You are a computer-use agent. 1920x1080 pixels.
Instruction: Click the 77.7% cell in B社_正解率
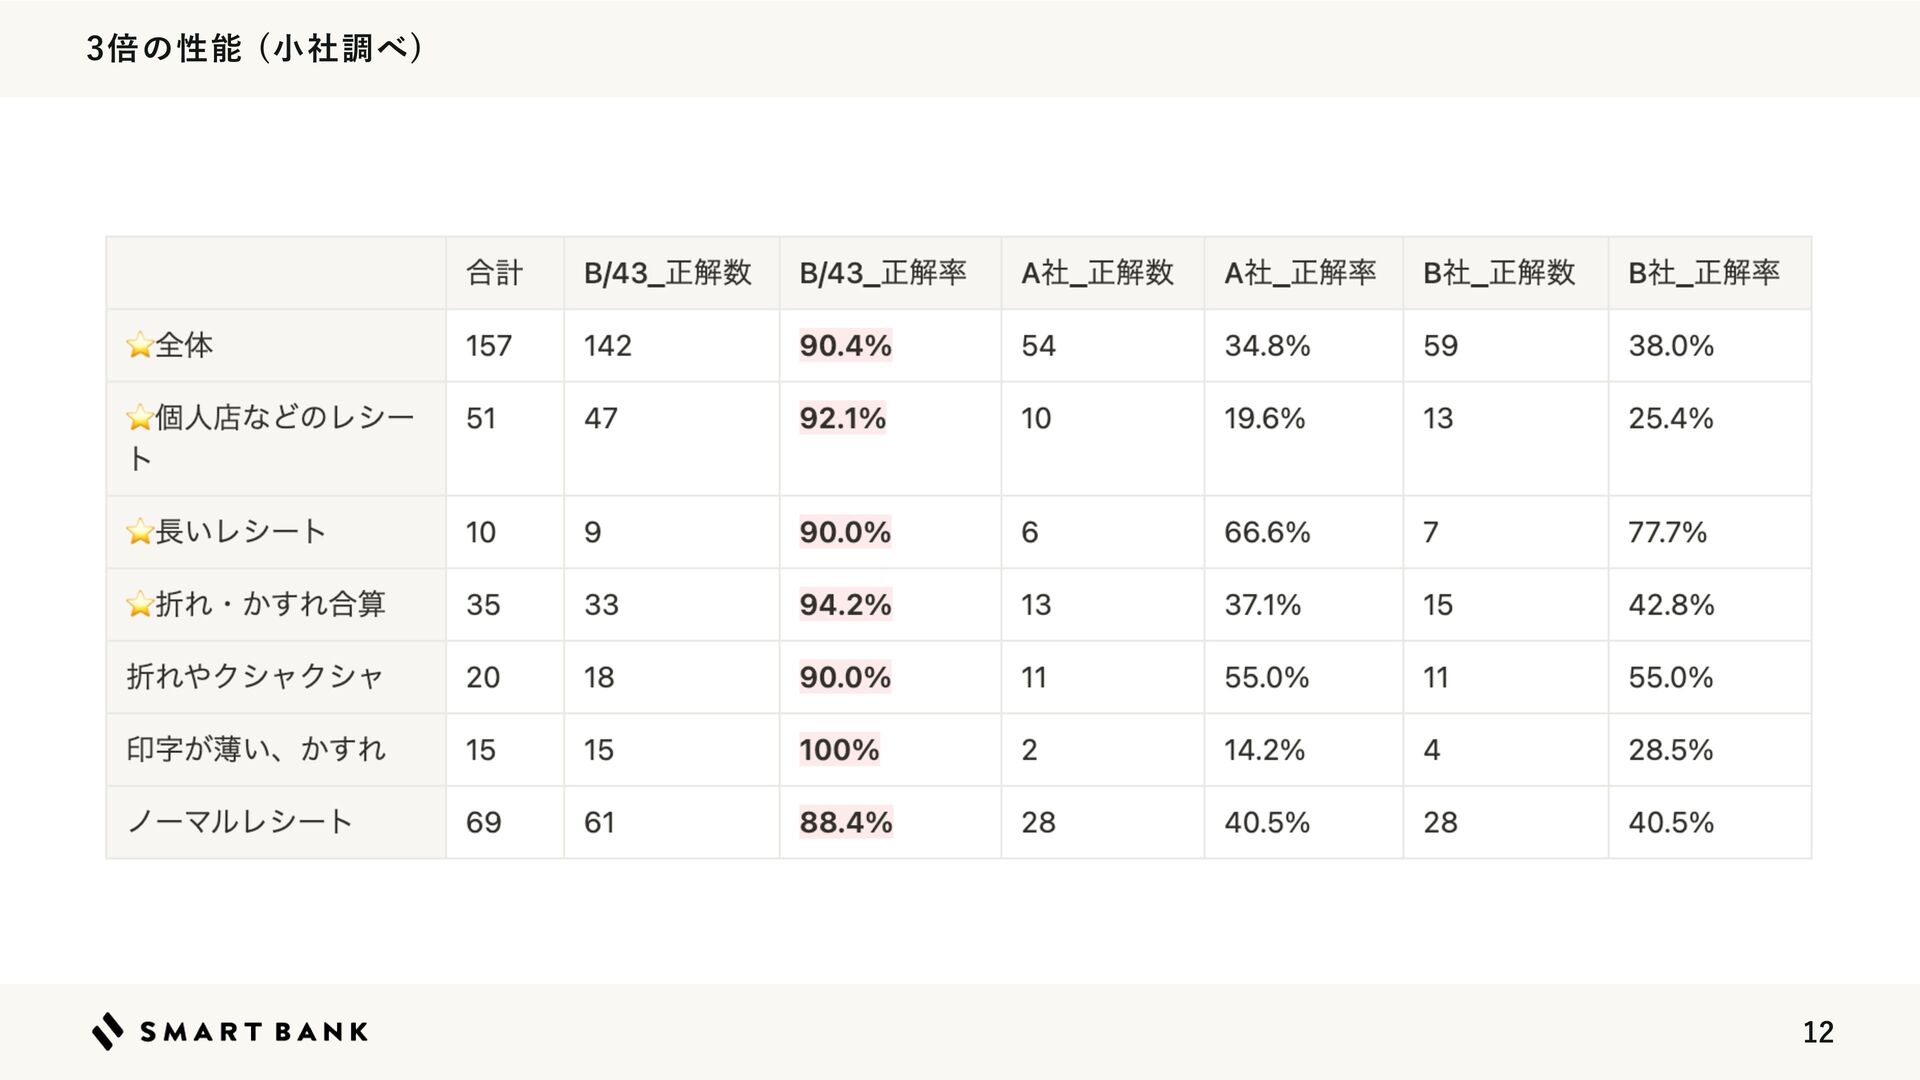(x=1667, y=532)
